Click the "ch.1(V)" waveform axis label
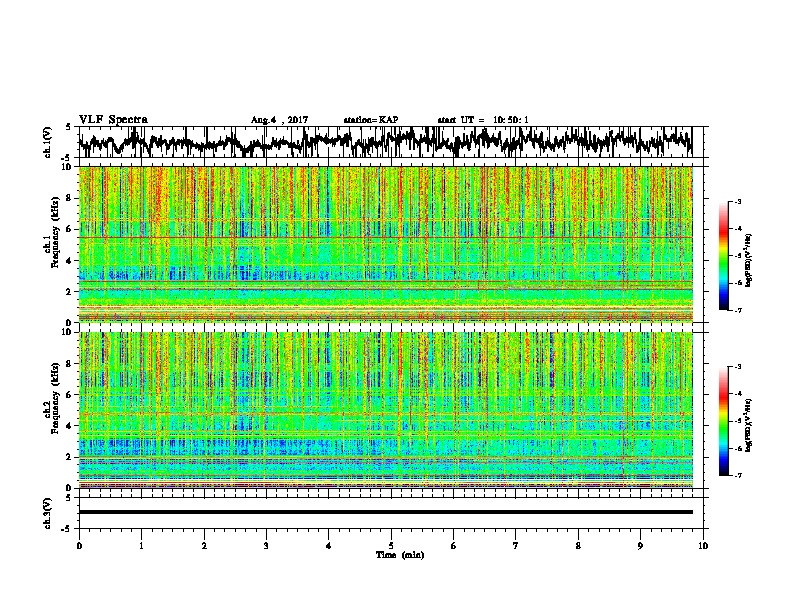The height and width of the screenshot is (612, 792). tap(48, 142)
